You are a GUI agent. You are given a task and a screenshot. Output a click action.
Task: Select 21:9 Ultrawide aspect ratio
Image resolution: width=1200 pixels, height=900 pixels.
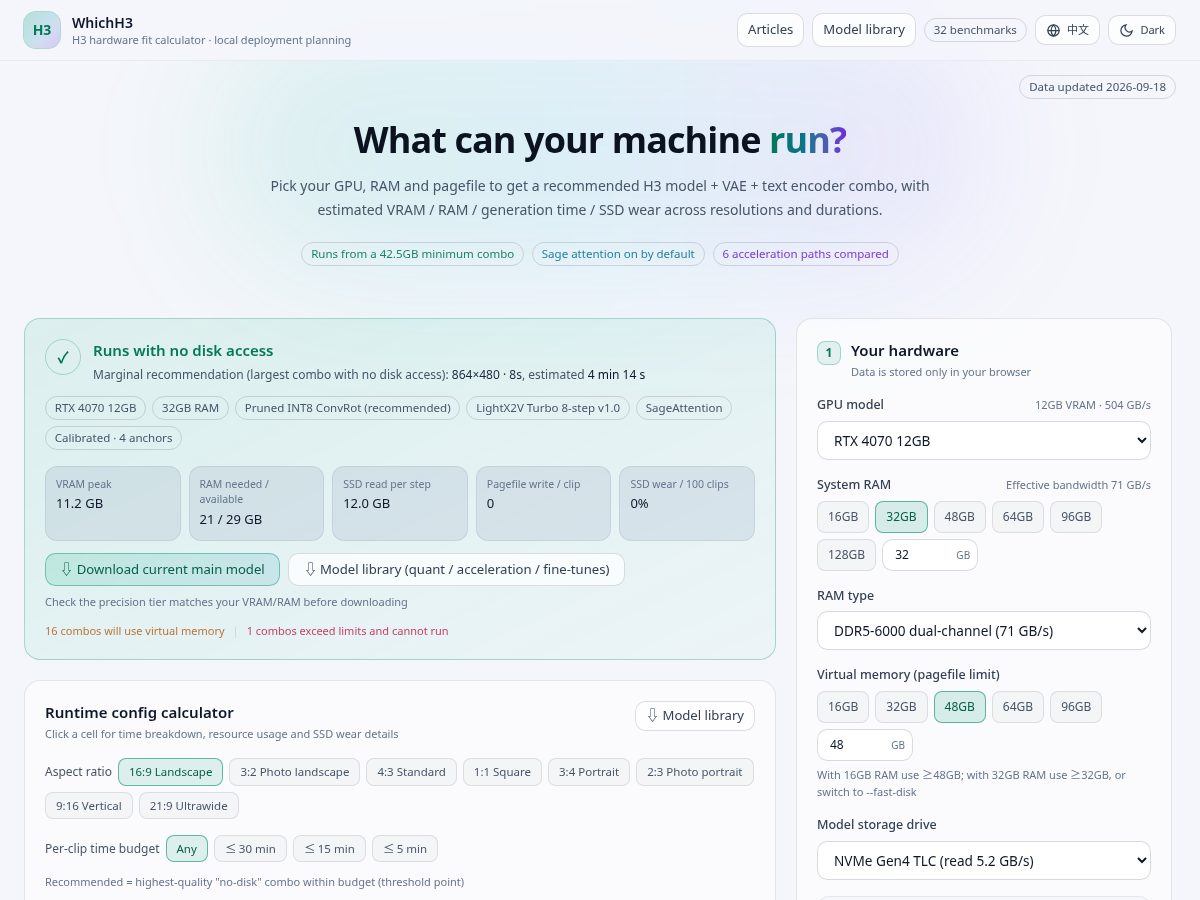point(189,806)
